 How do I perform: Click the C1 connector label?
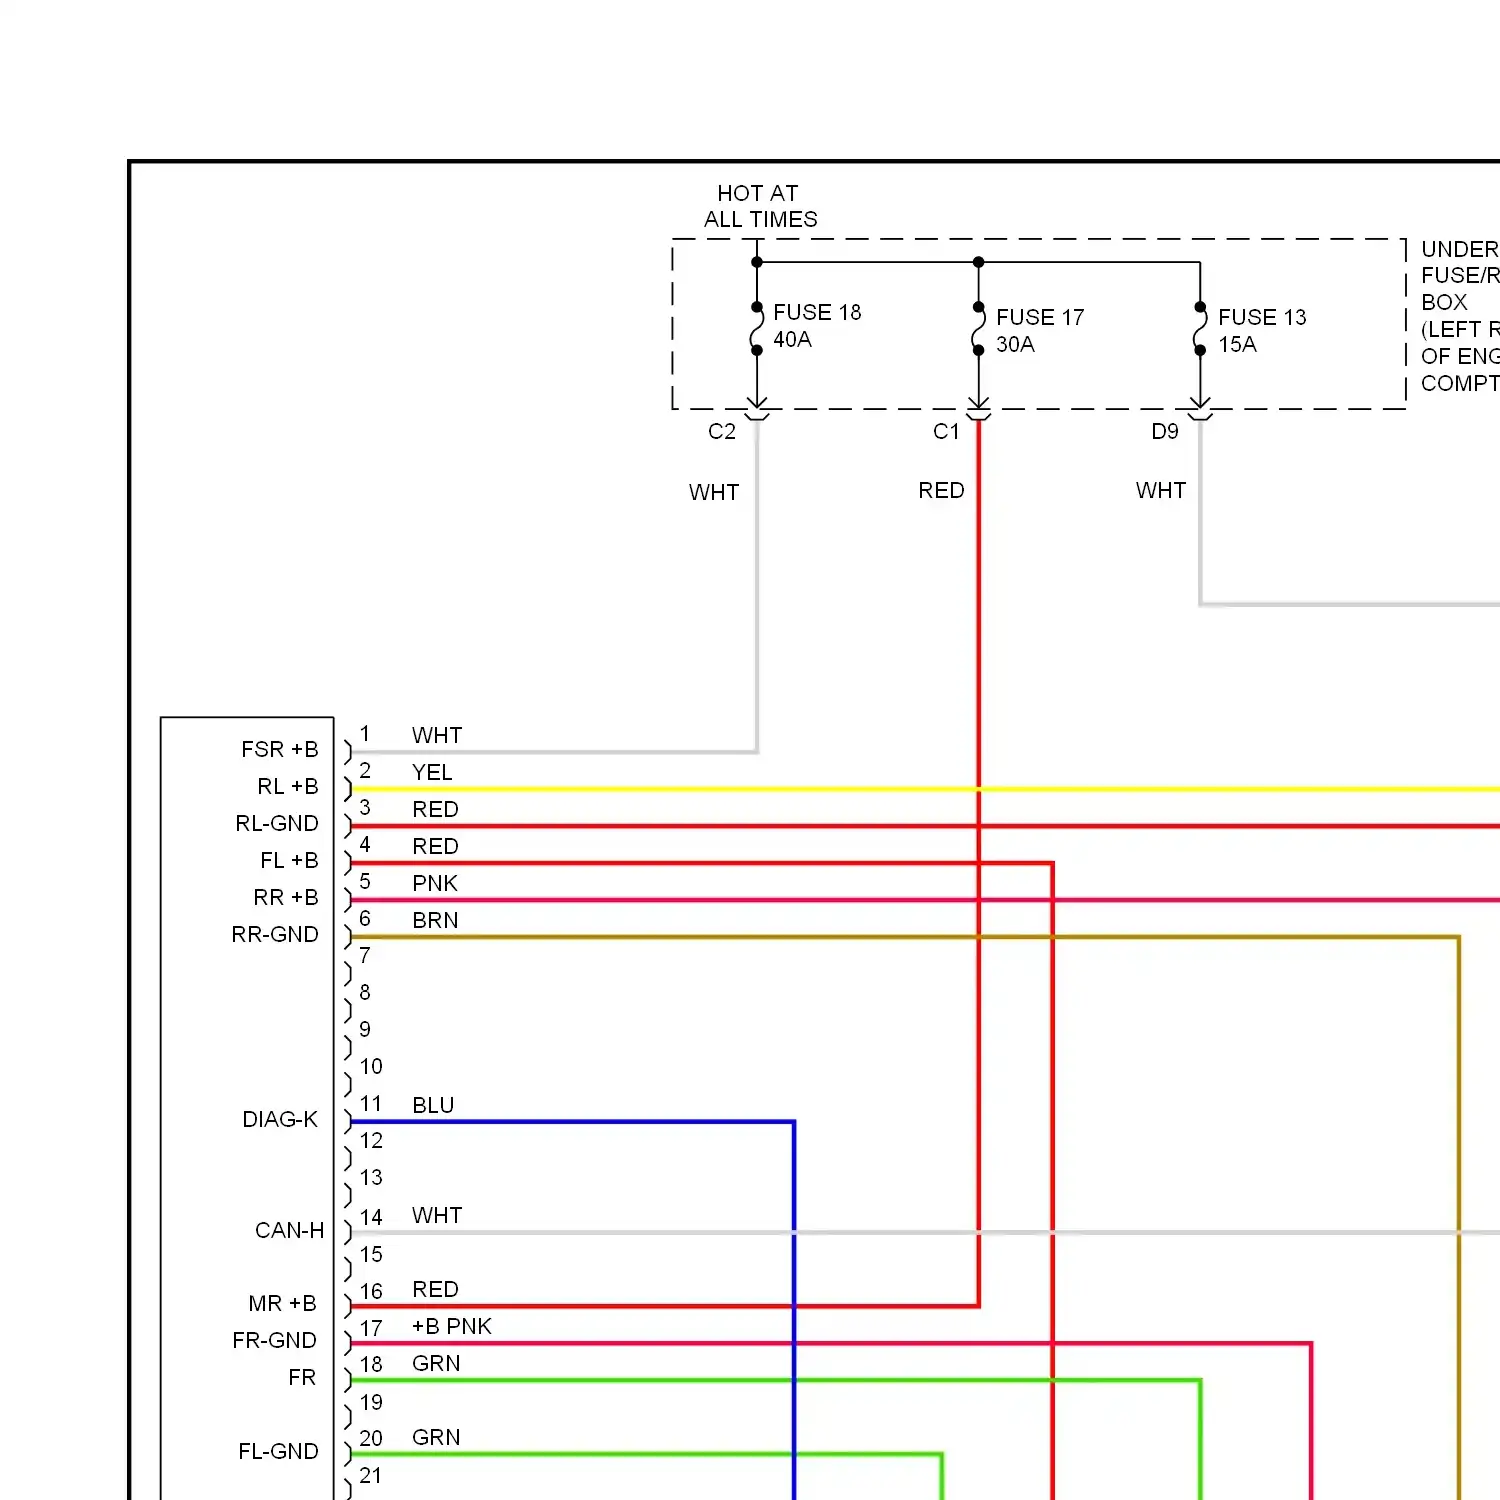pyautogui.click(x=946, y=431)
